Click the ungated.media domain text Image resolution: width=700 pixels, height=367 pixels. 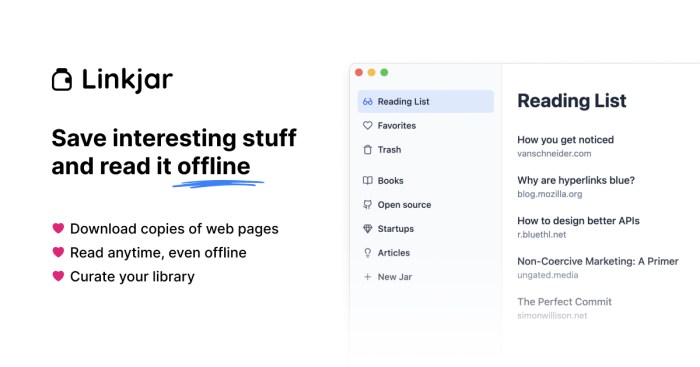(547, 275)
